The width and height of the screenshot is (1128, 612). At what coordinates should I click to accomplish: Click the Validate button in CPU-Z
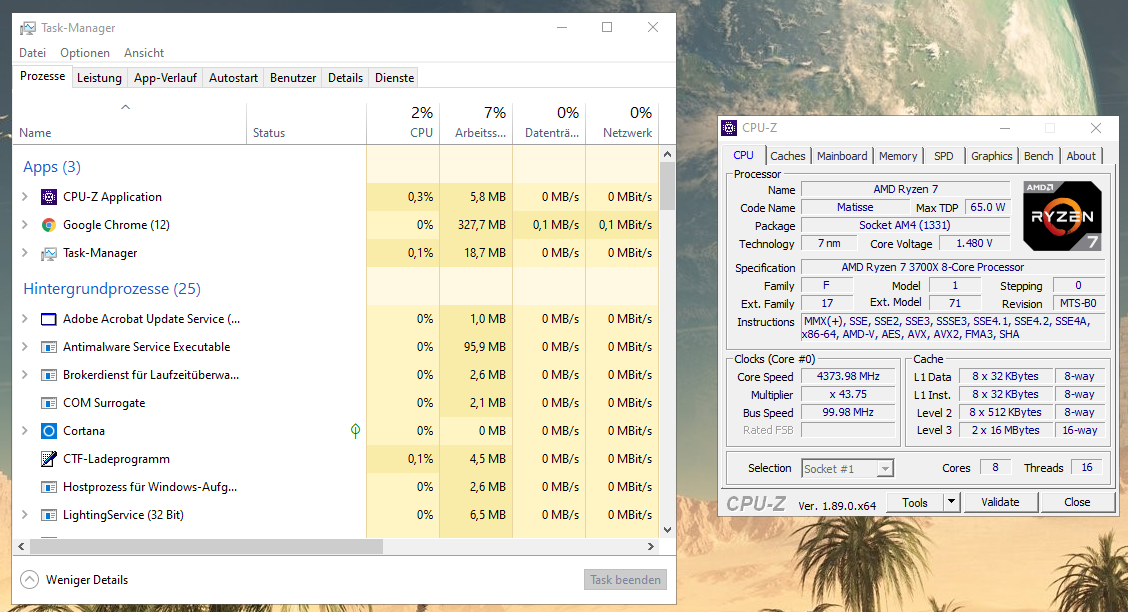(1000, 502)
